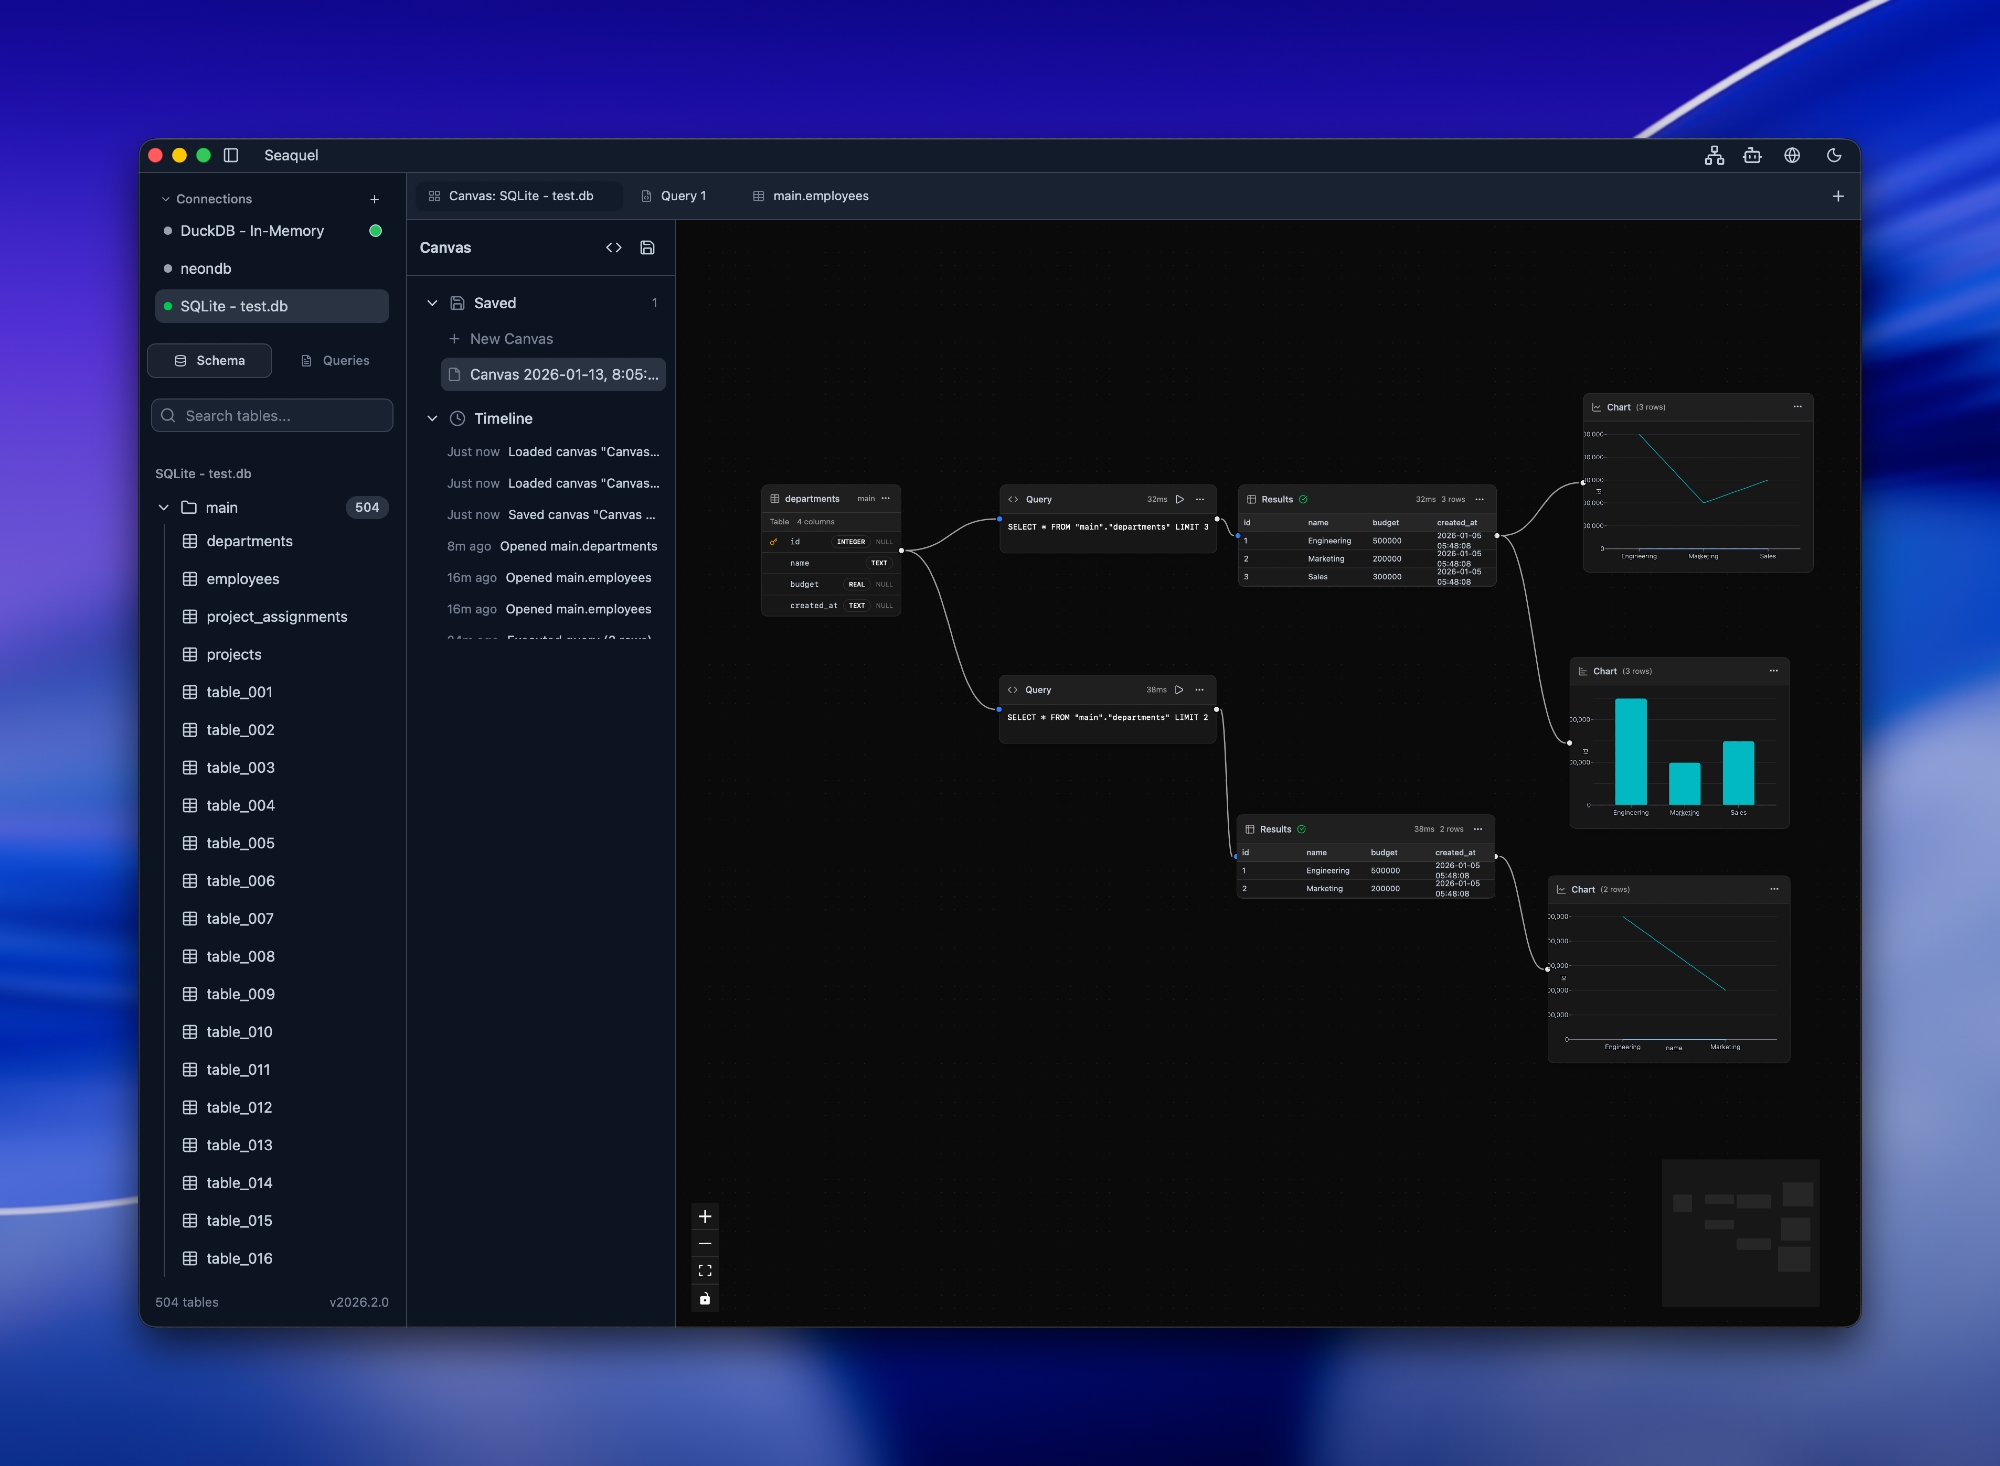
Task: Collapse the main schema folder
Action: click(164, 508)
